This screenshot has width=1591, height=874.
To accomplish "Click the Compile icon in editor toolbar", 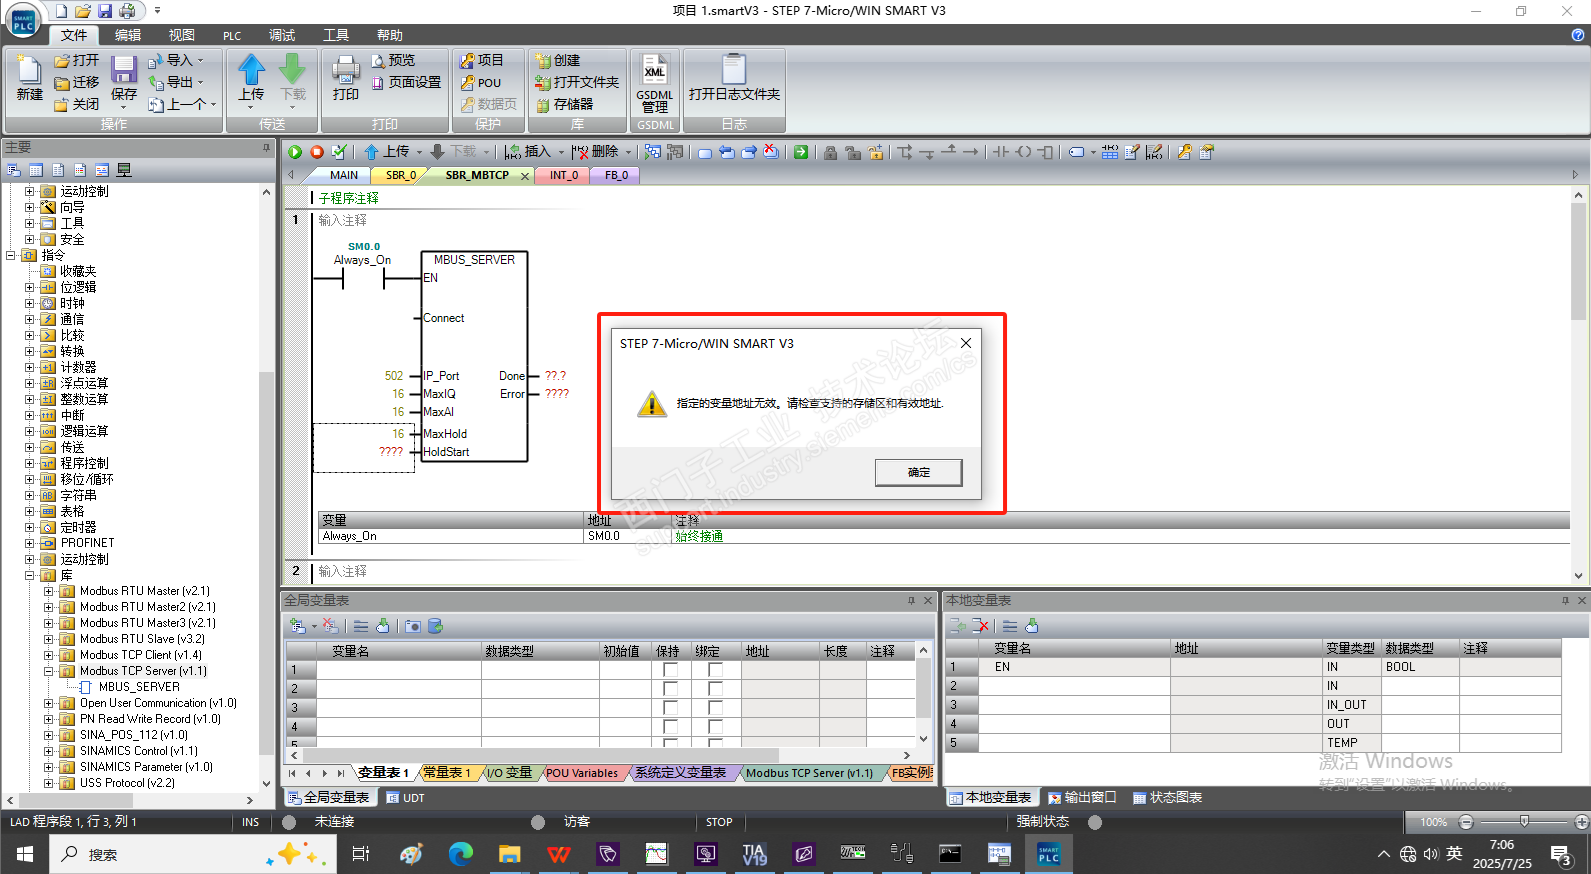I will point(339,152).
